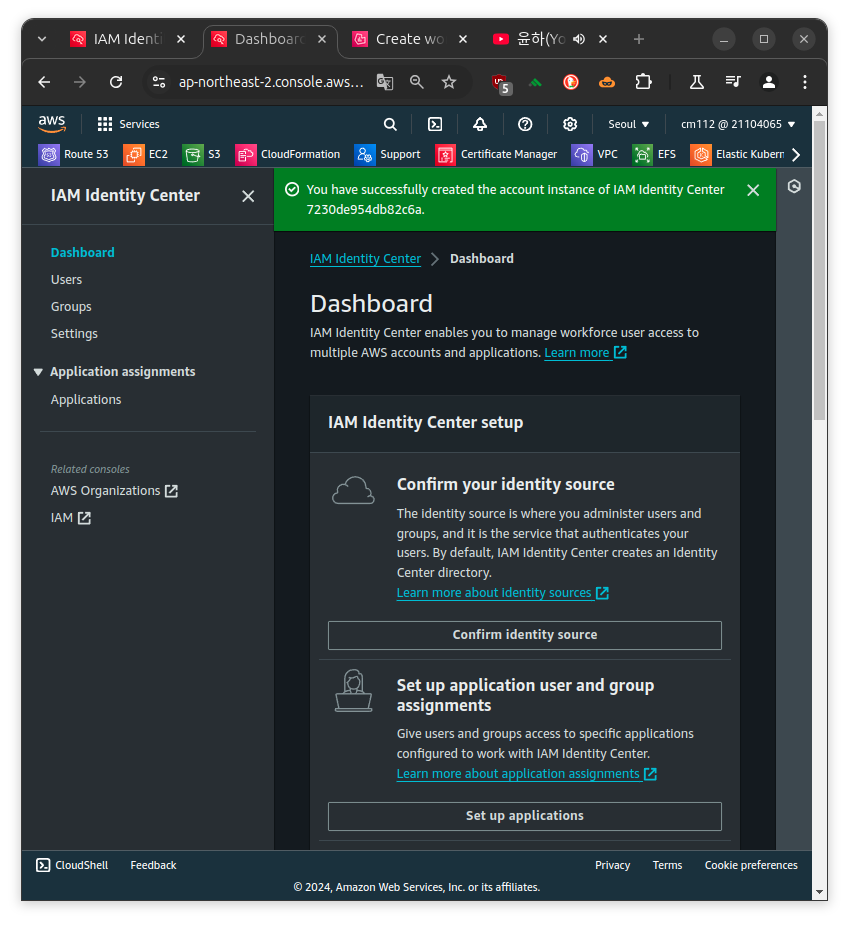This screenshot has height=925, width=849.
Task: Open Support from the favorites bar
Action: pyautogui.click(x=387, y=155)
